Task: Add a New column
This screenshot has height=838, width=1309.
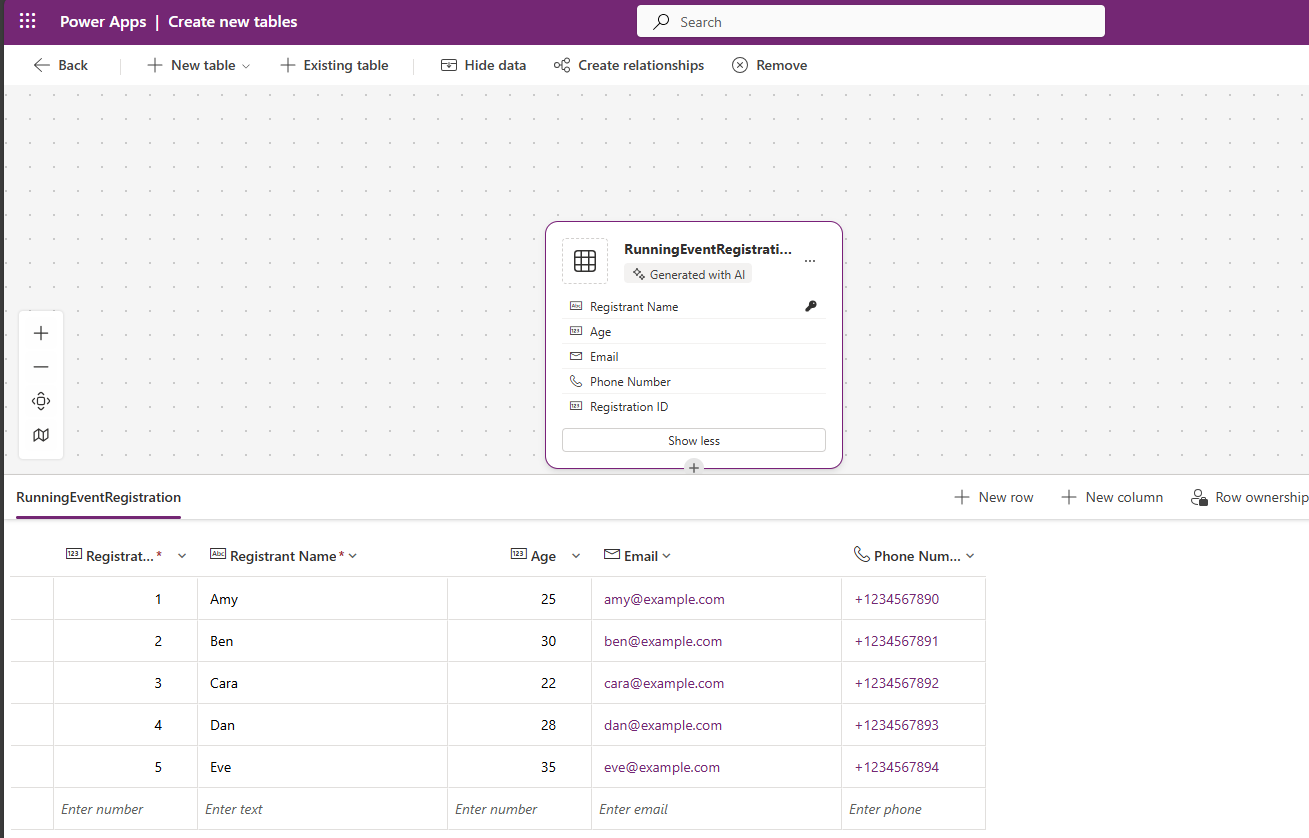Action: [x=1112, y=497]
